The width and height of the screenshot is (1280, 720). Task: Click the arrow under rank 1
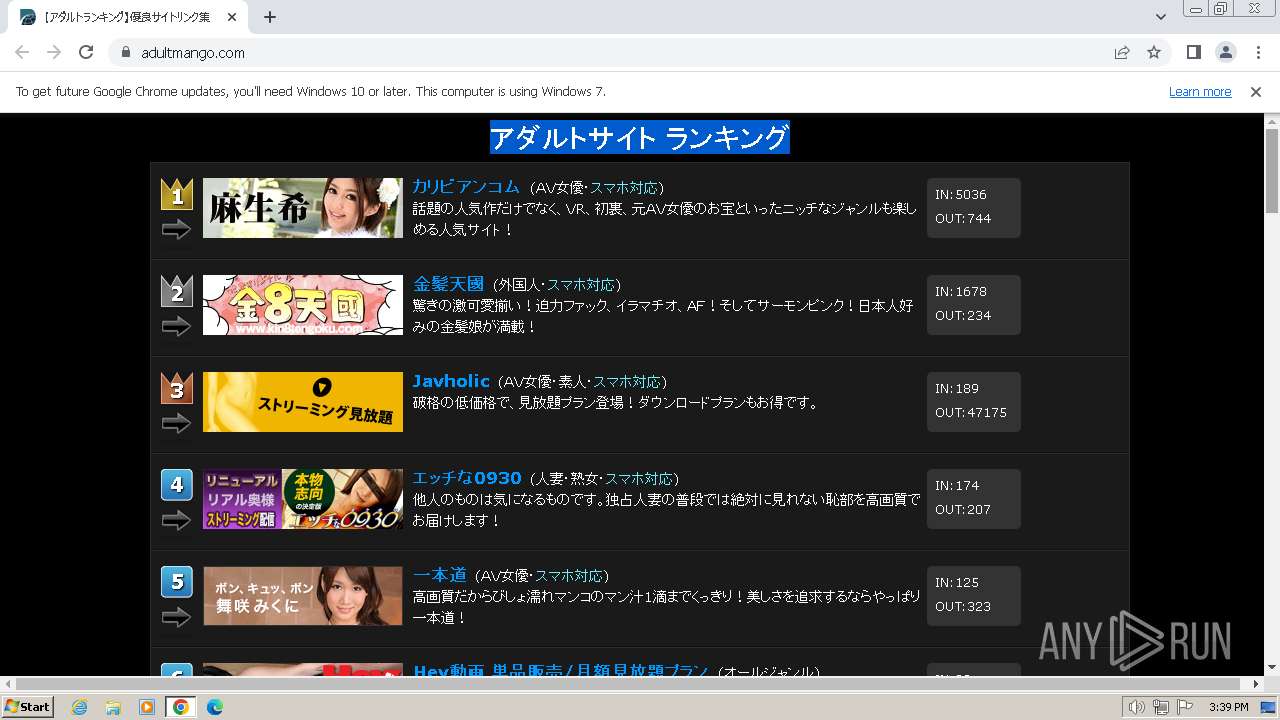click(x=176, y=230)
